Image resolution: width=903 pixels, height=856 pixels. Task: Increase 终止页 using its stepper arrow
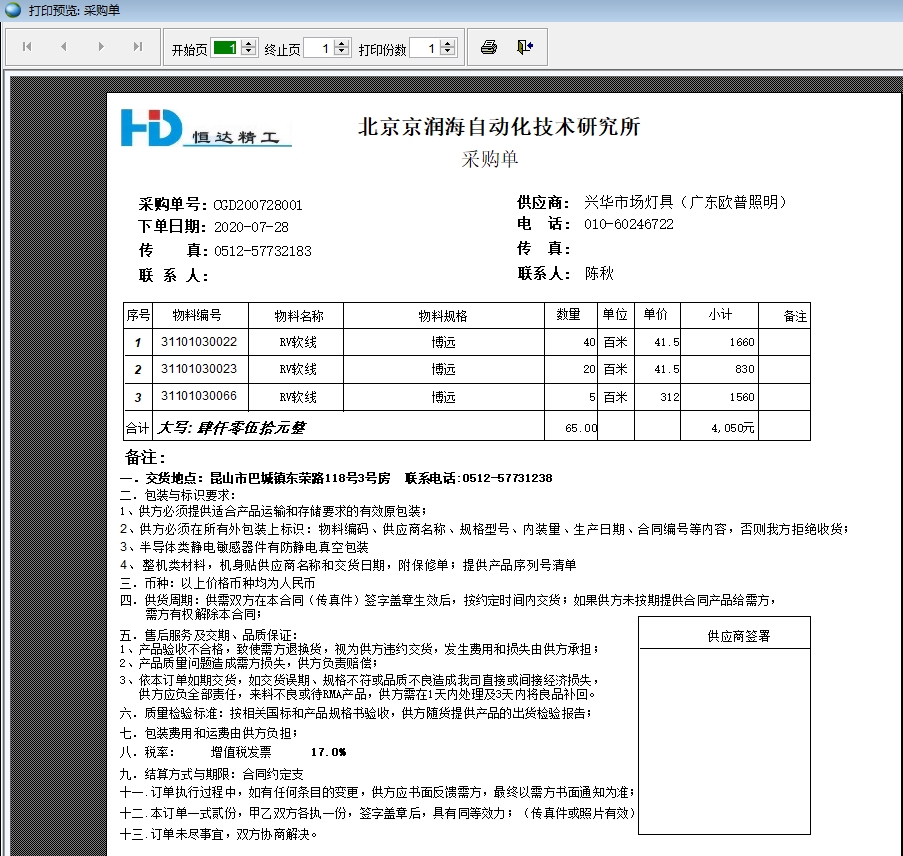(x=340, y=42)
